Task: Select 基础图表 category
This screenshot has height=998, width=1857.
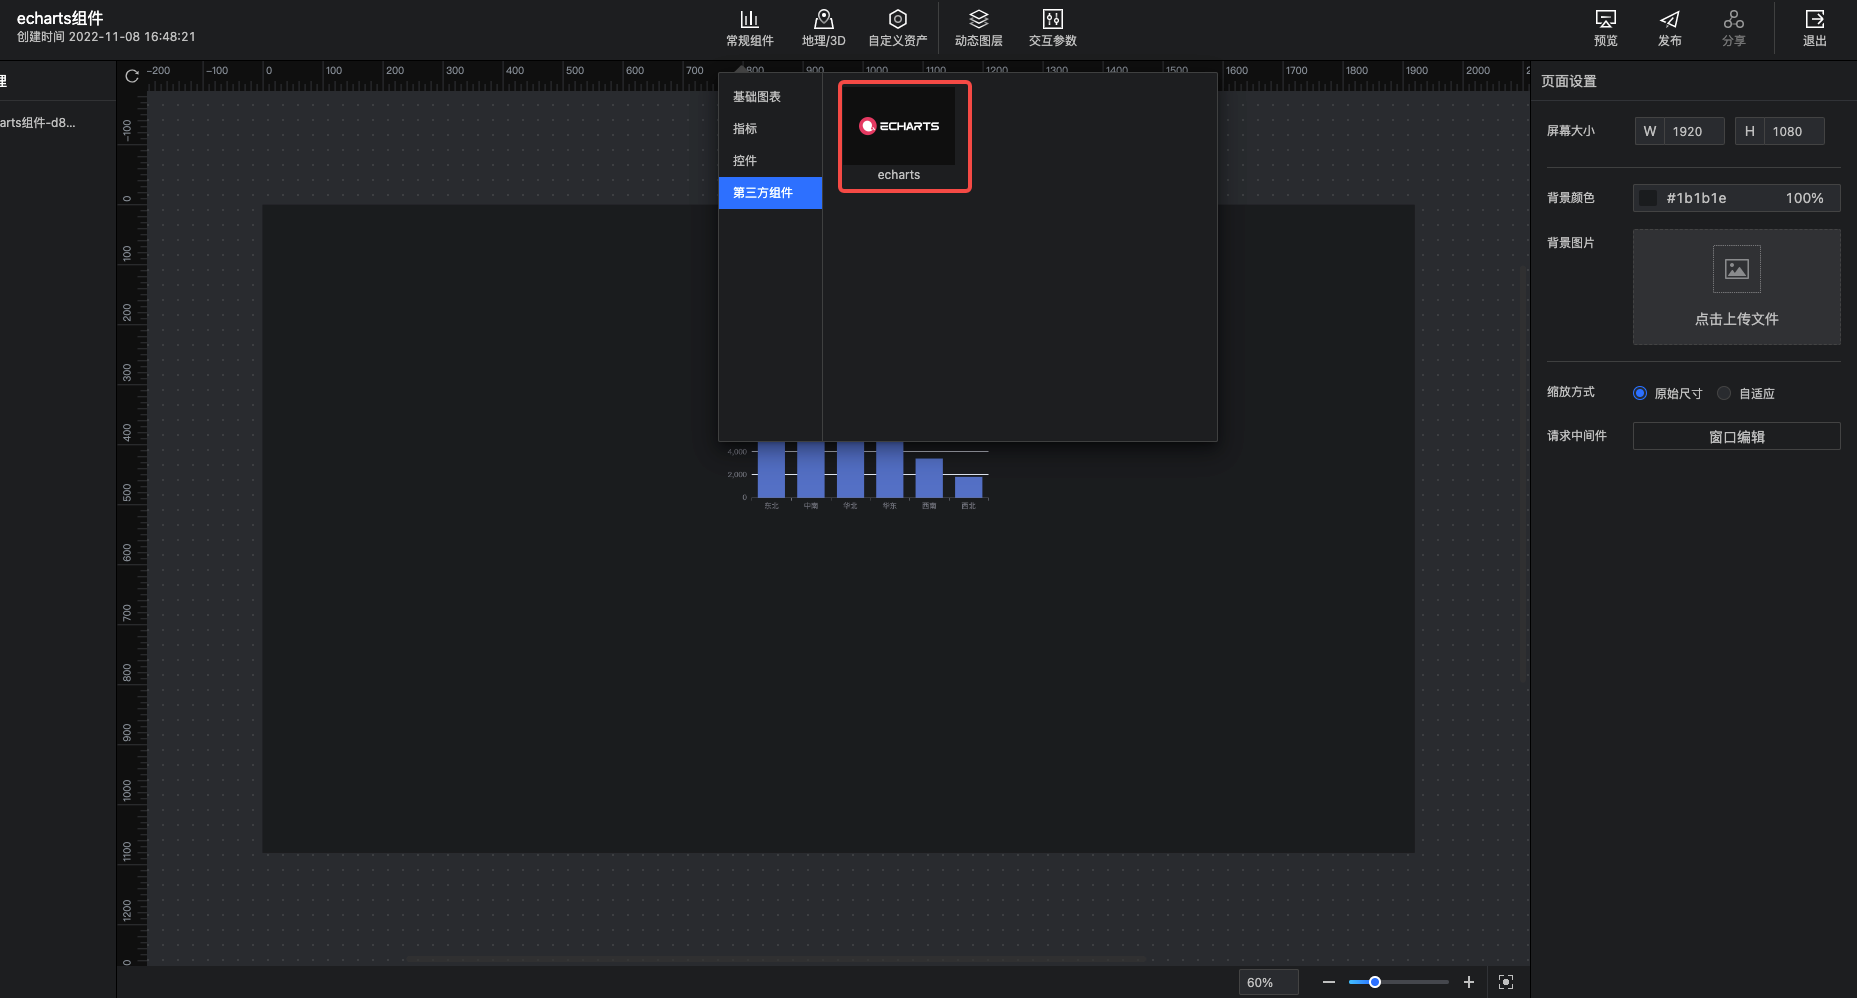Action: (x=757, y=97)
